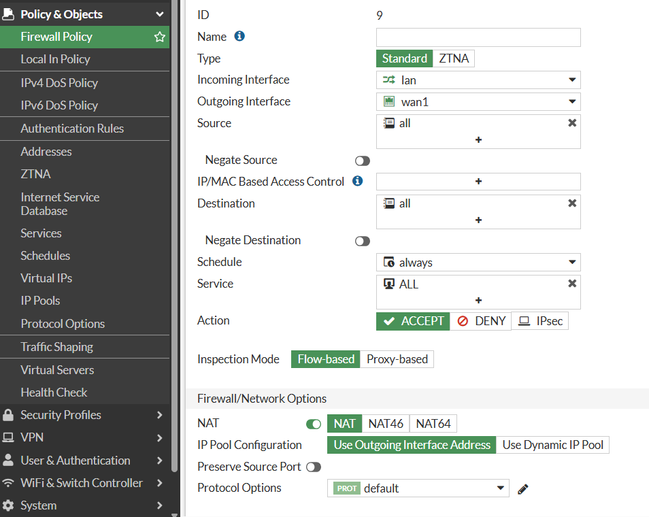Viewport: 649px width, 517px height.
Task: Open the Virtual IPs sidebar item
Action: pyautogui.click(x=46, y=278)
